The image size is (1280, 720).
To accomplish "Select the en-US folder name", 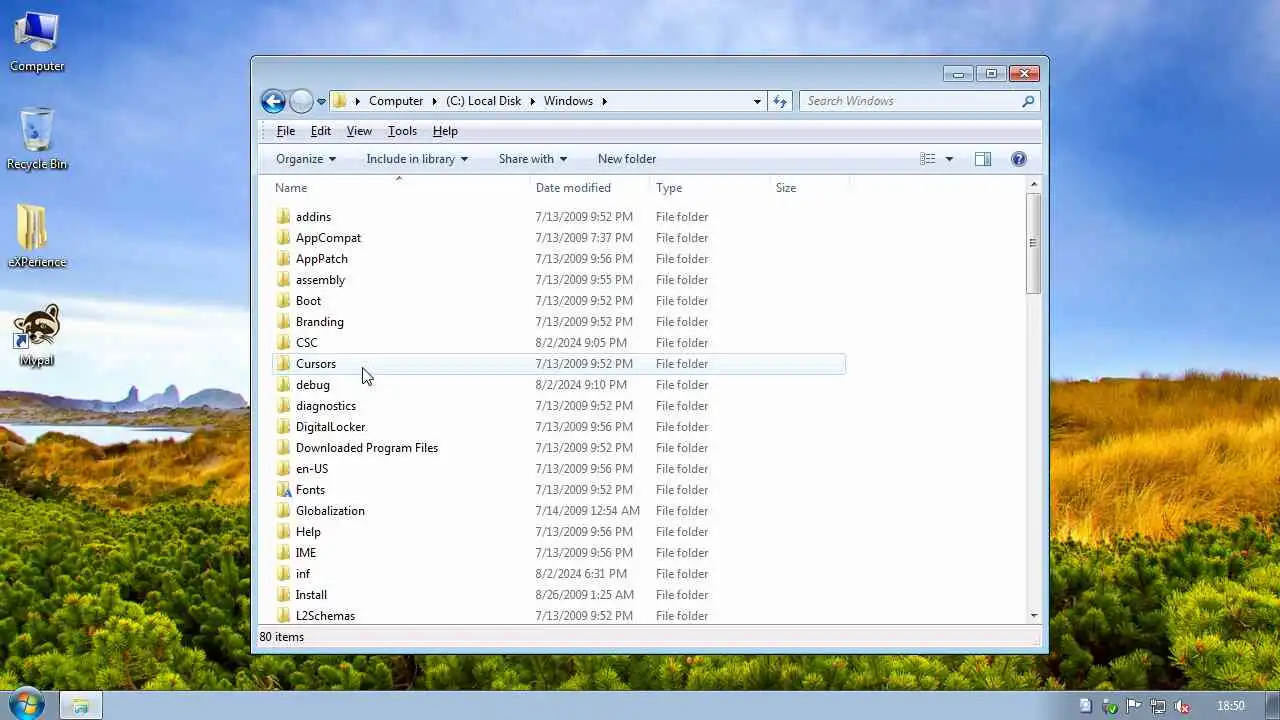I will tap(312, 469).
